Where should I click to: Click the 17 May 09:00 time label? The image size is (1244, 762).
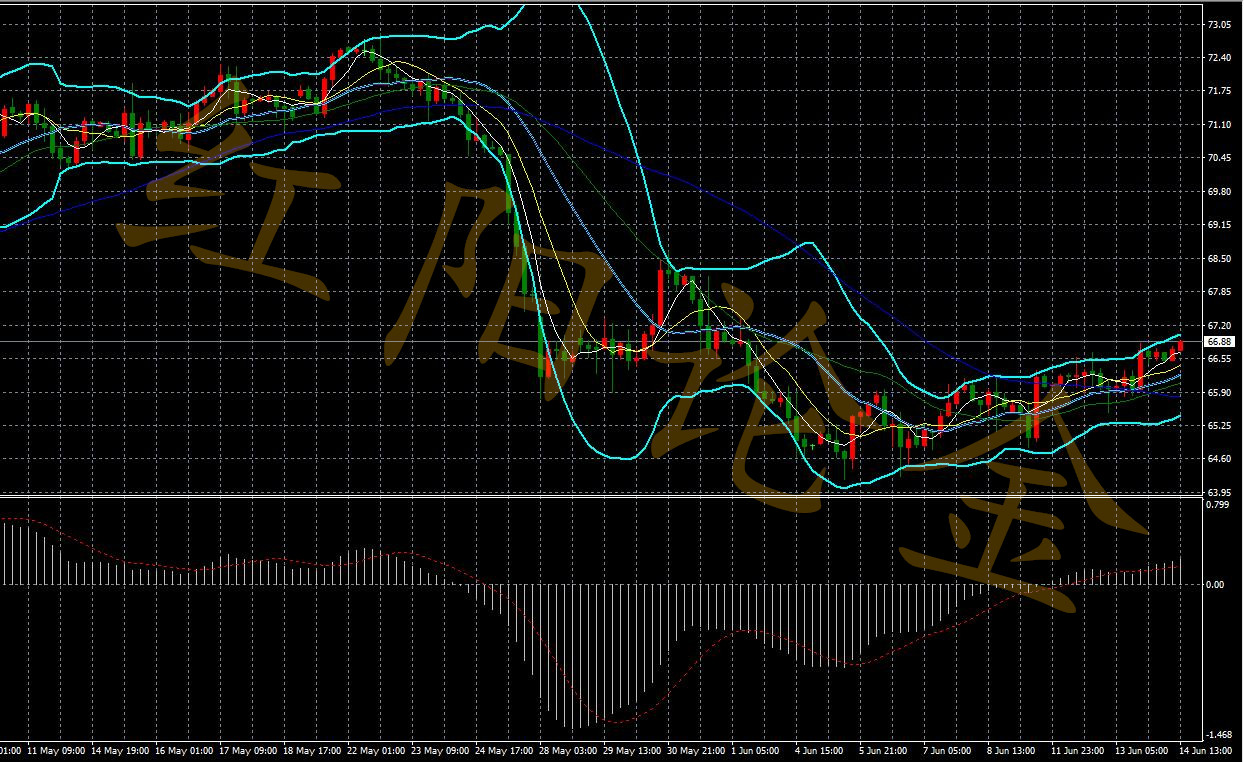click(248, 750)
